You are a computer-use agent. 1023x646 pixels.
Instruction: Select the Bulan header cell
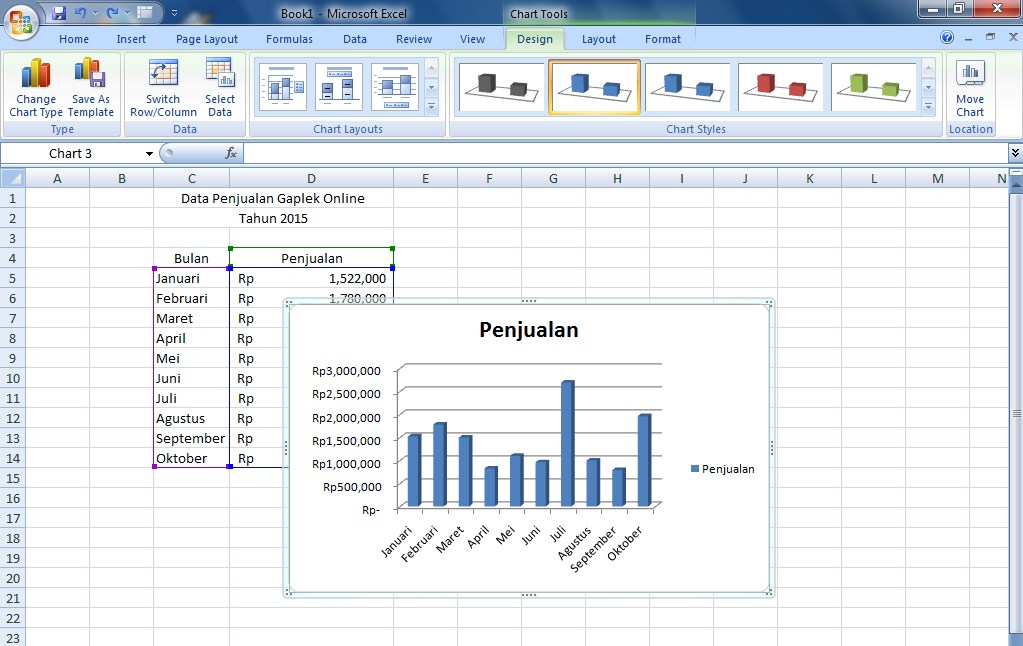(x=191, y=258)
